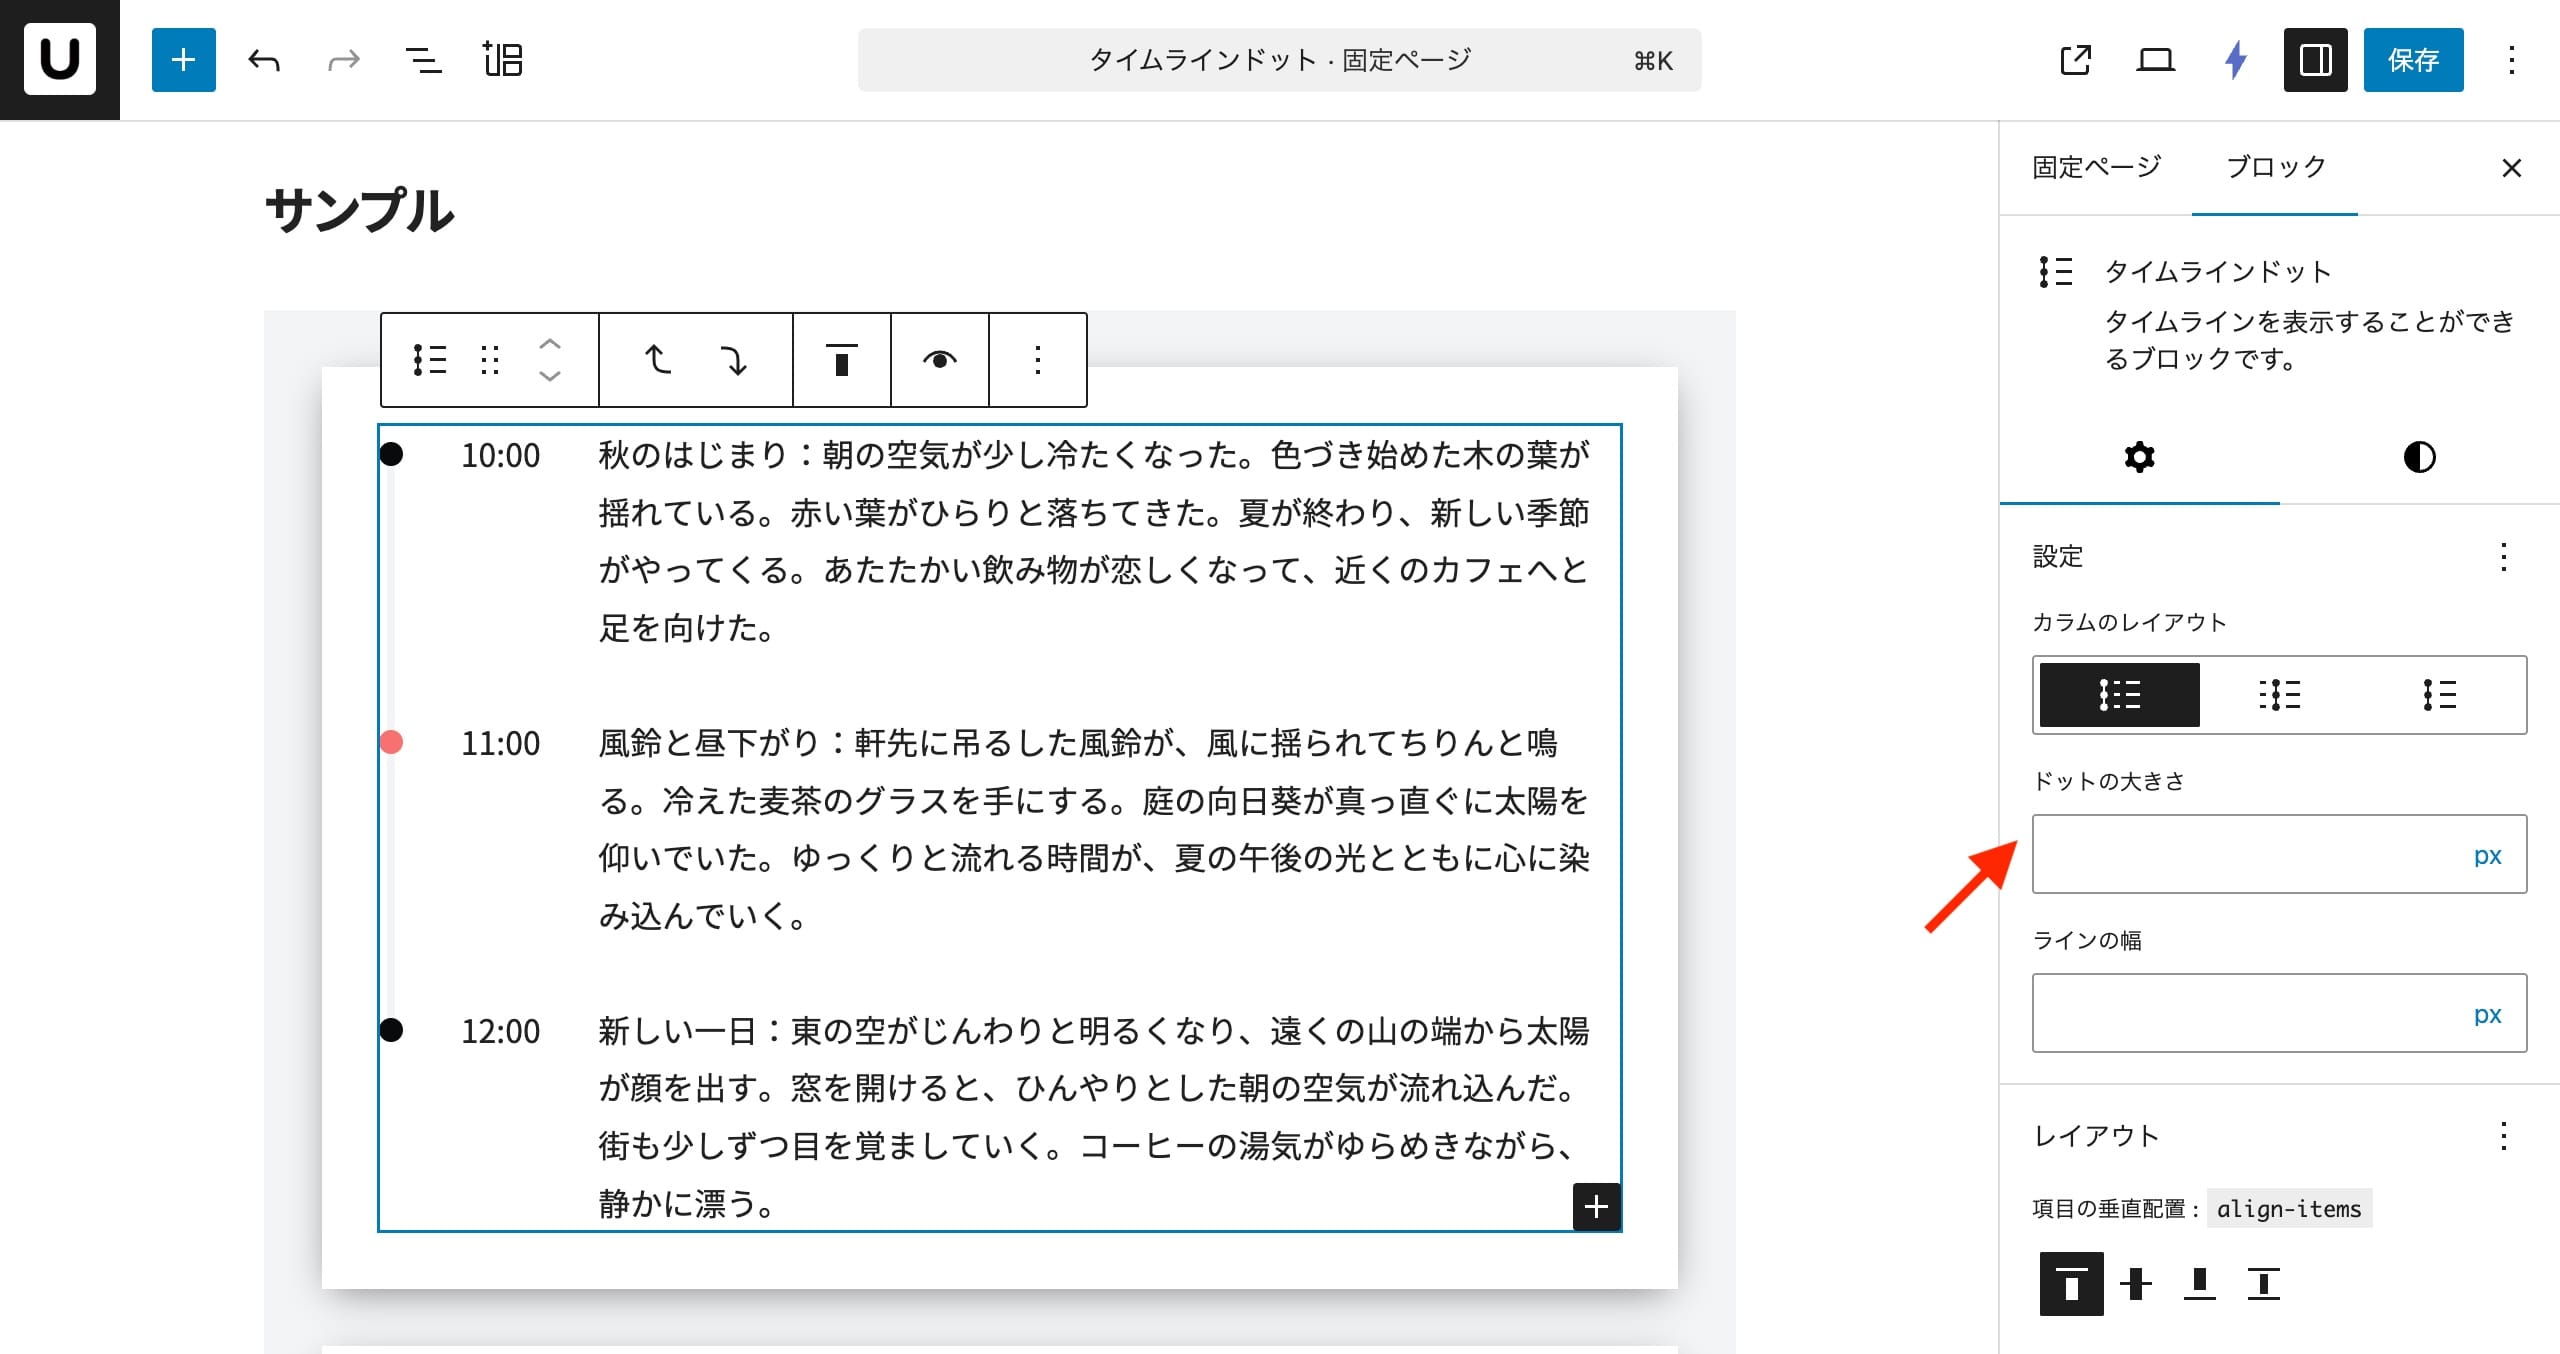Click the site logo U icon
The width and height of the screenshot is (2560, 1354).
[59, 60]
